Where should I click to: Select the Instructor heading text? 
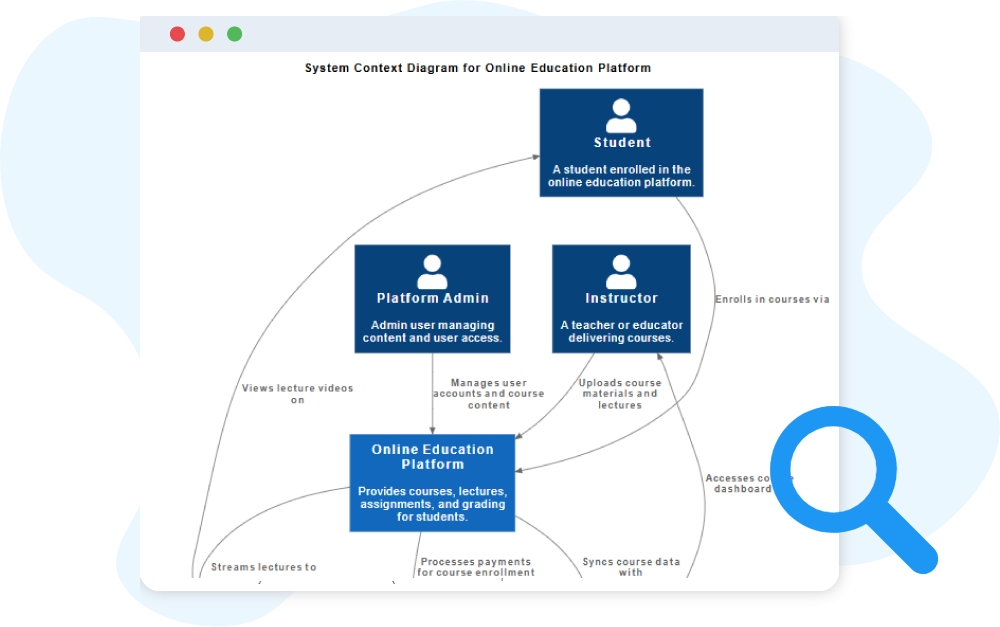[621, 299]
